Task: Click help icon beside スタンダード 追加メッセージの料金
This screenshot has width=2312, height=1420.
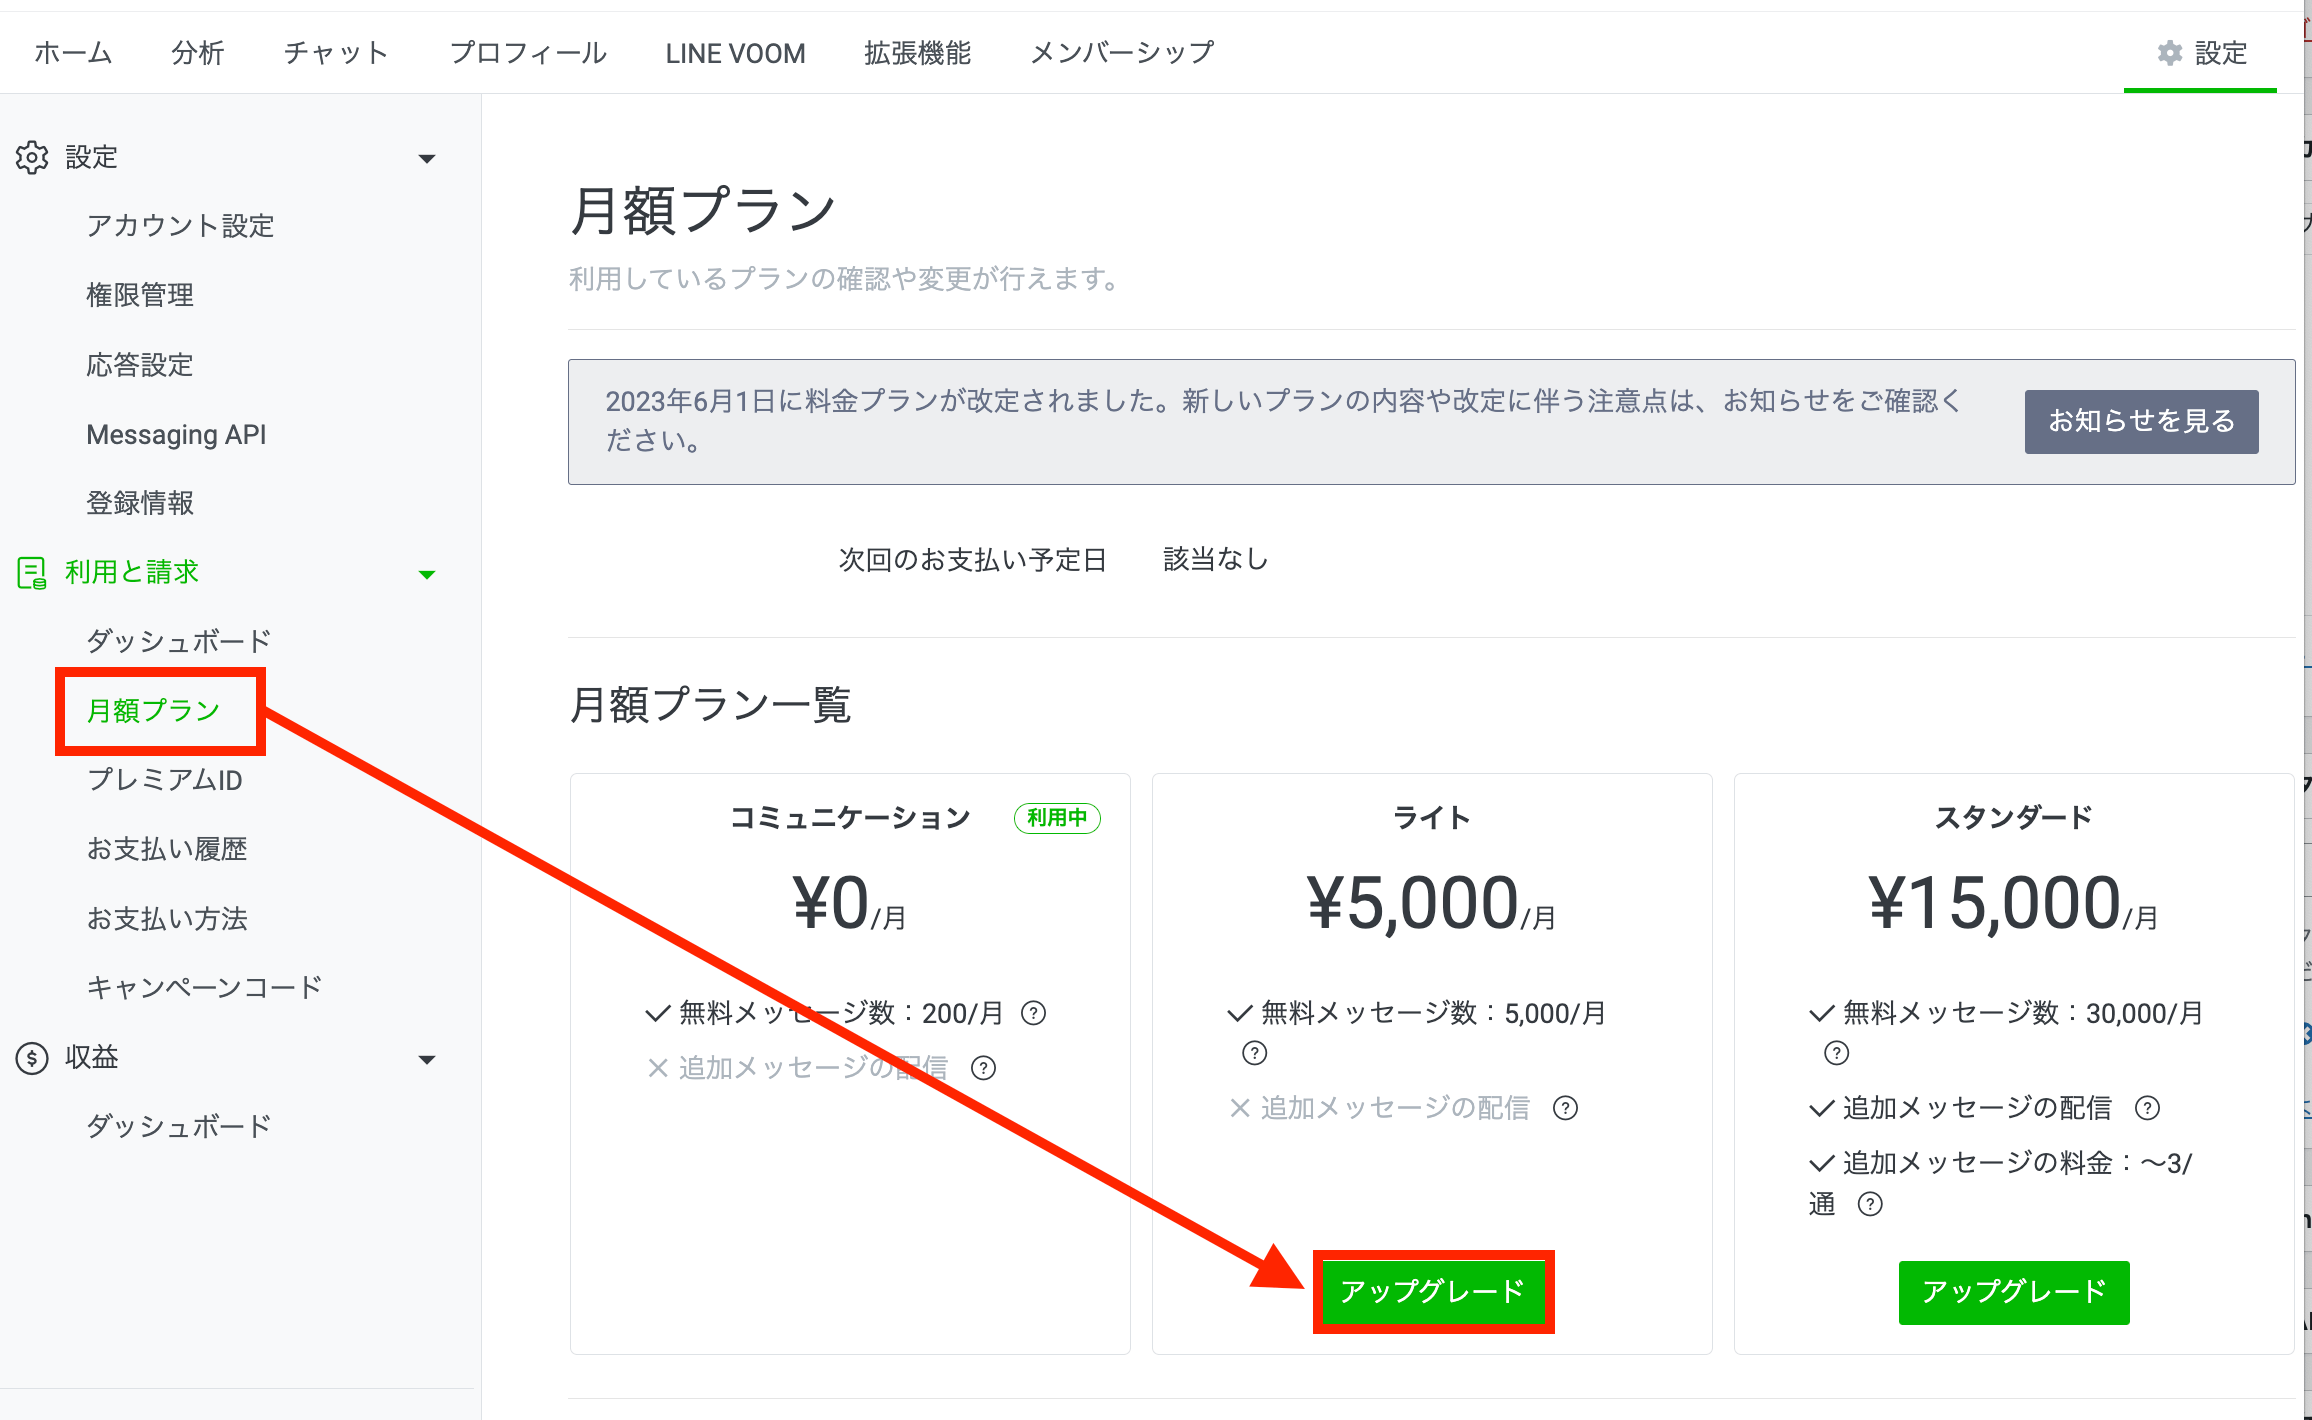Action: [1869, 1204]
